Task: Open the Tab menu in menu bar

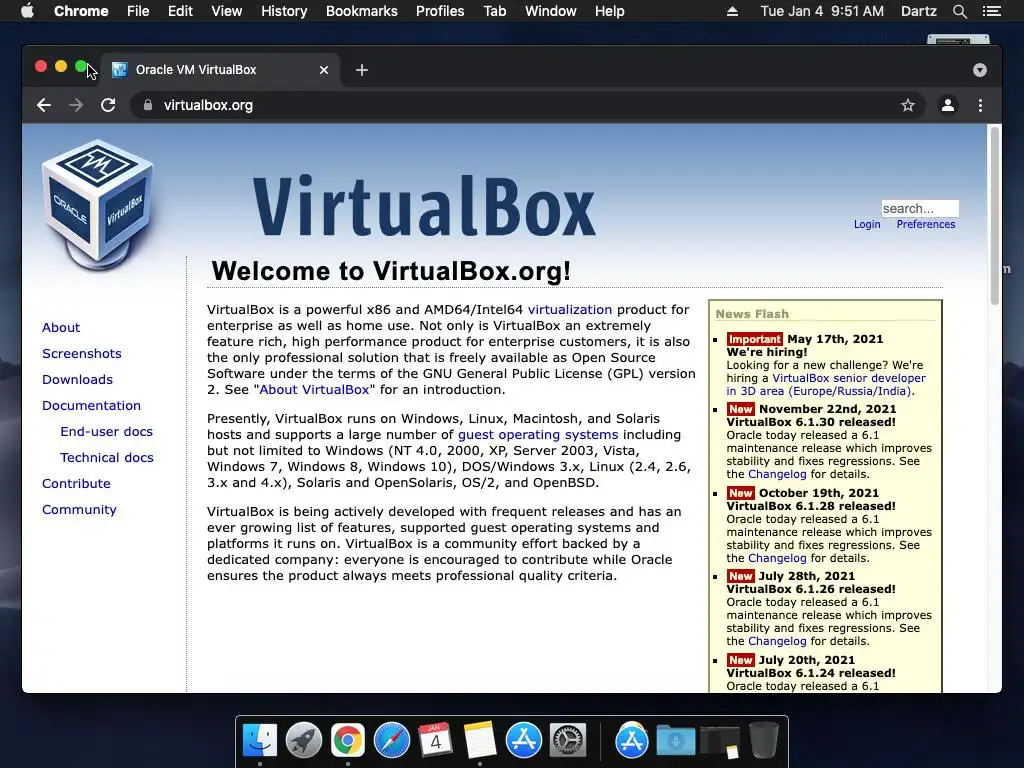Action: 494,11
